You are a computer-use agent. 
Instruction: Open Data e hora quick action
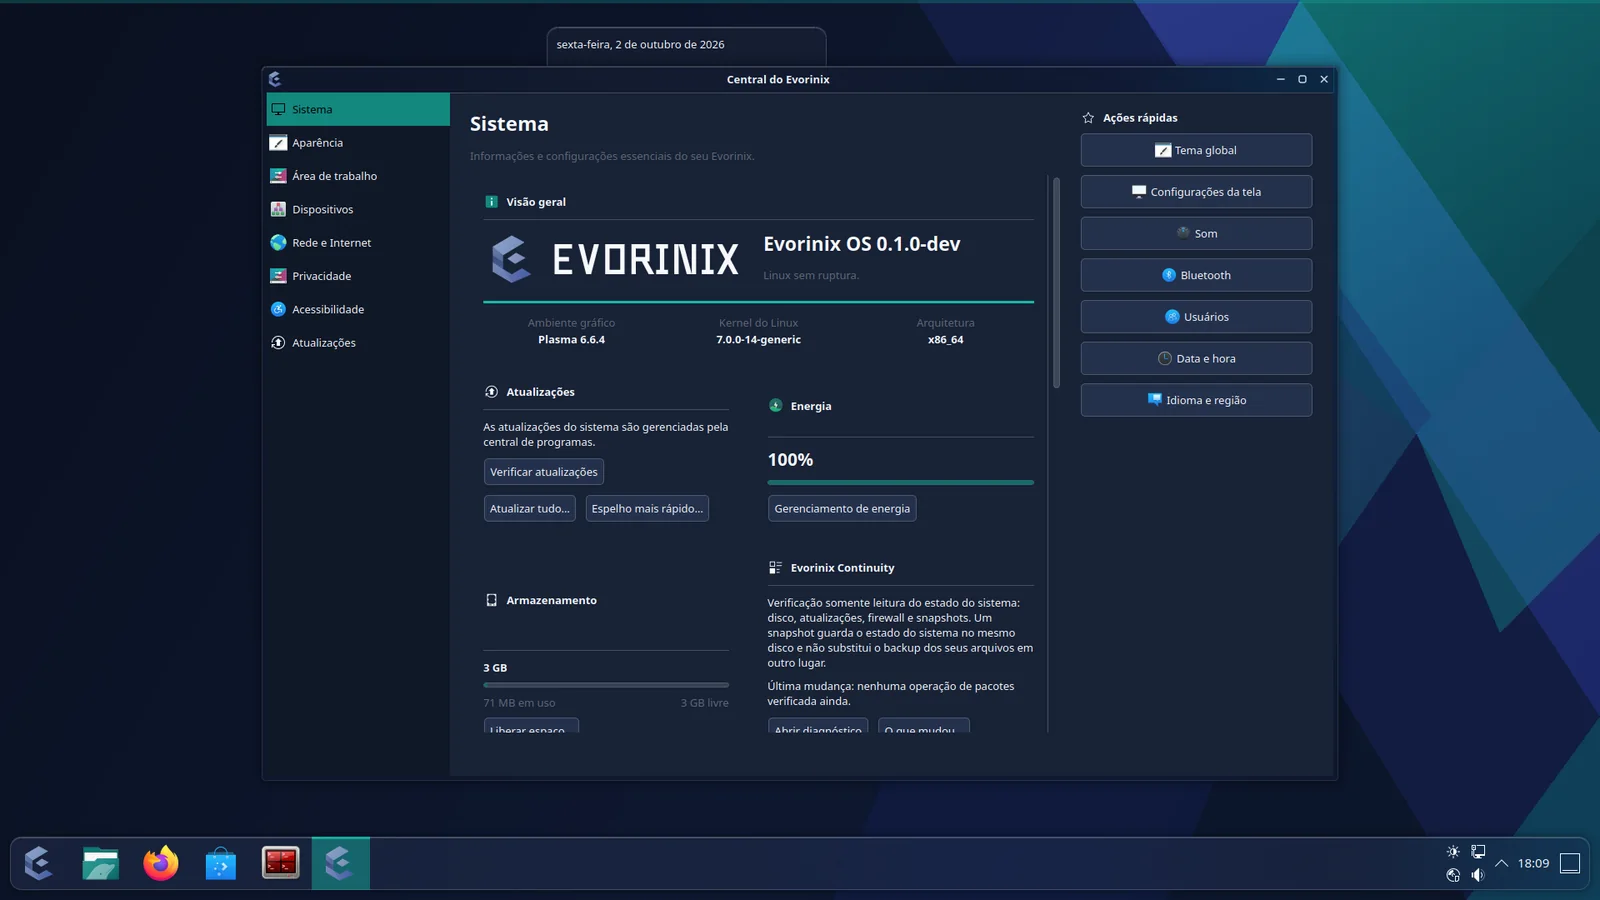[1196, 358]
